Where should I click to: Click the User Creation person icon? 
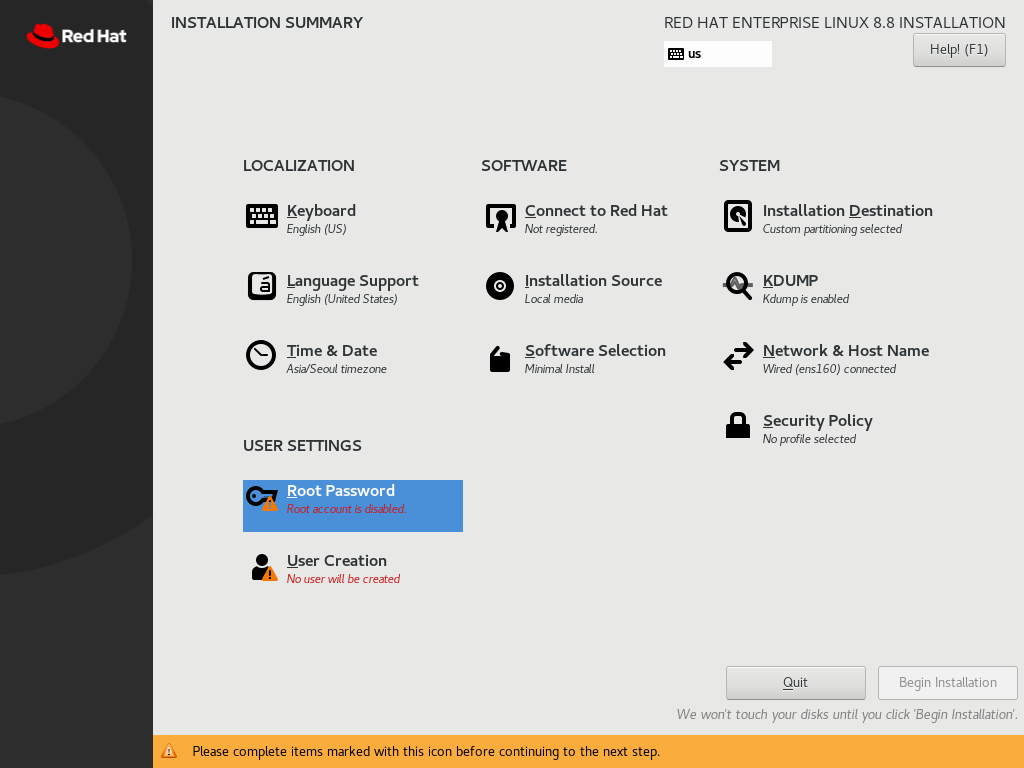(x=264, y=567)
